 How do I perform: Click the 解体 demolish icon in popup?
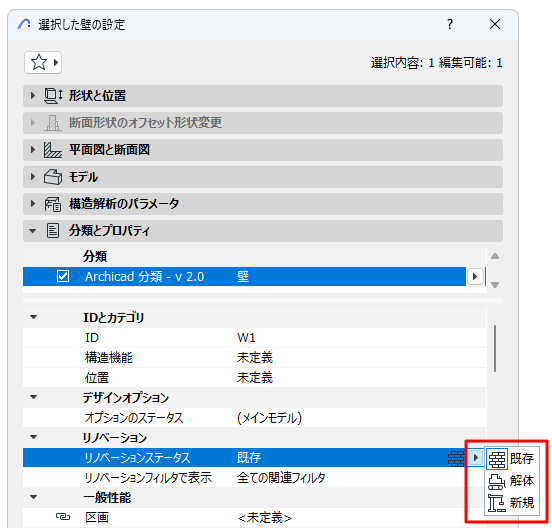click(x=497, y=481)
